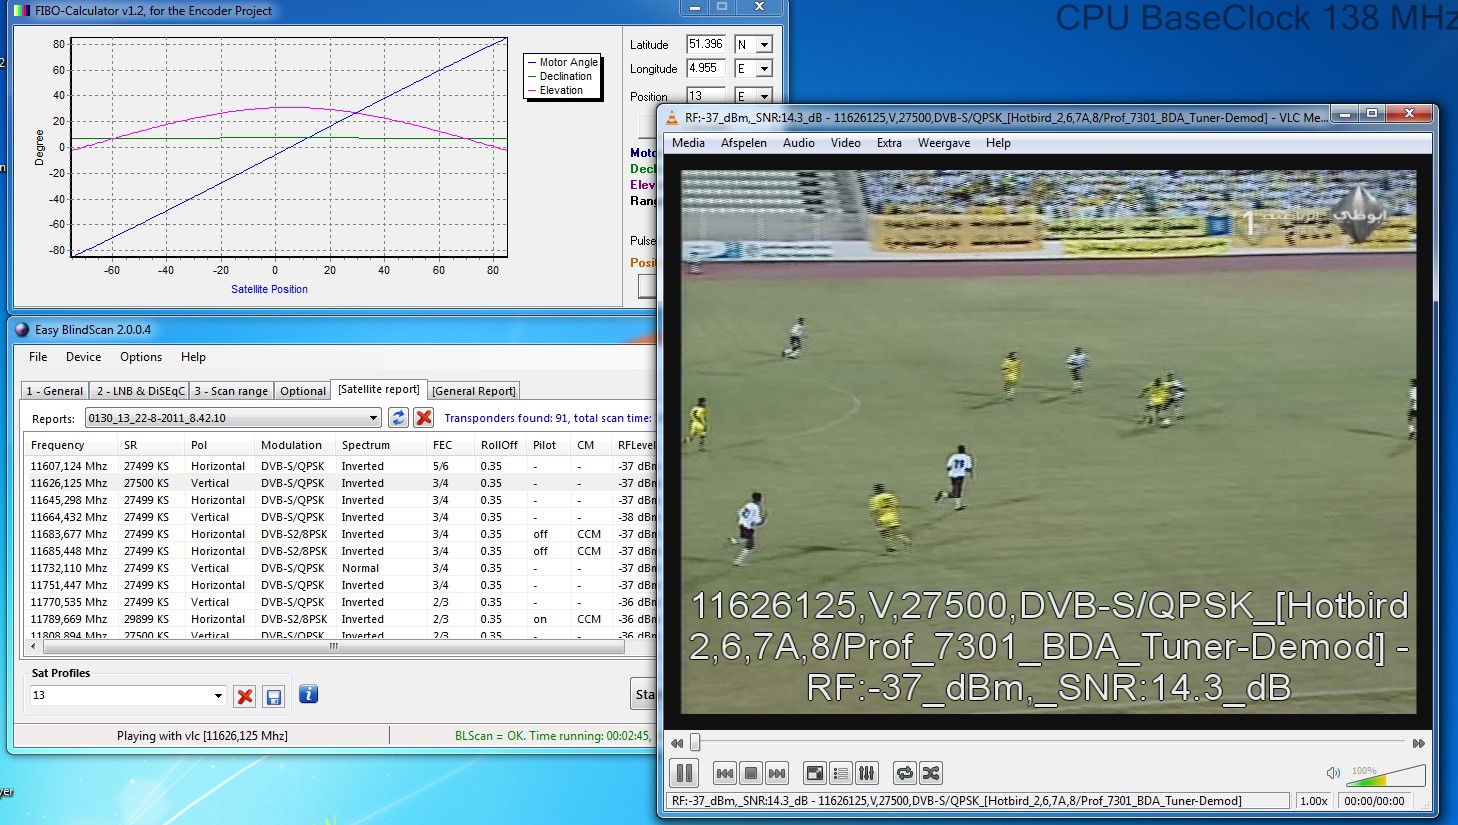Open VLC Audio menu
The image size is (1458, 825).
[799, 143]
